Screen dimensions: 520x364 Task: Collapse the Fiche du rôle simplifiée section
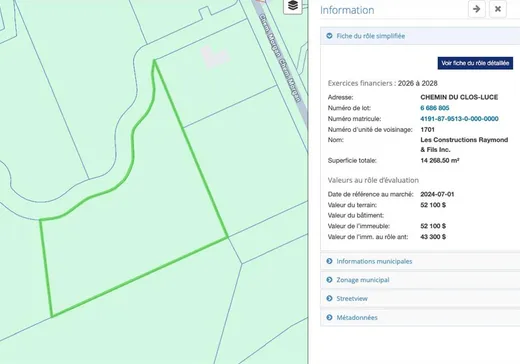click(x=420, y=36)
